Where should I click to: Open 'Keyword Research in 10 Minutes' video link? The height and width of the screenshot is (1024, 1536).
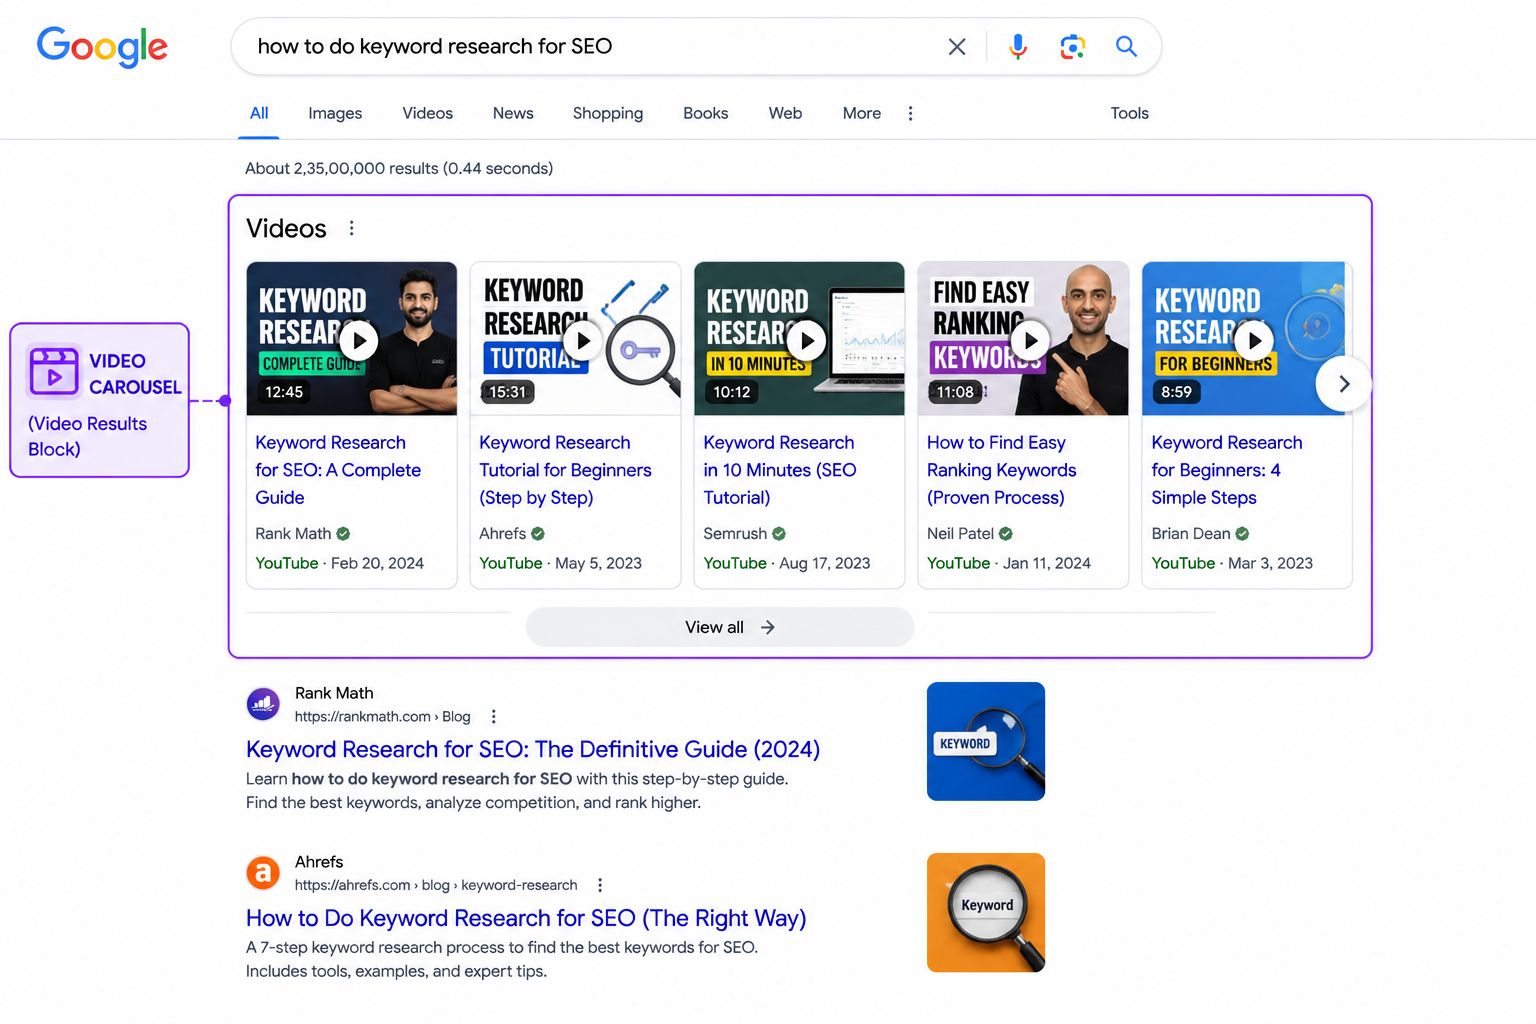pyautogui.click(x=780, y=470)
